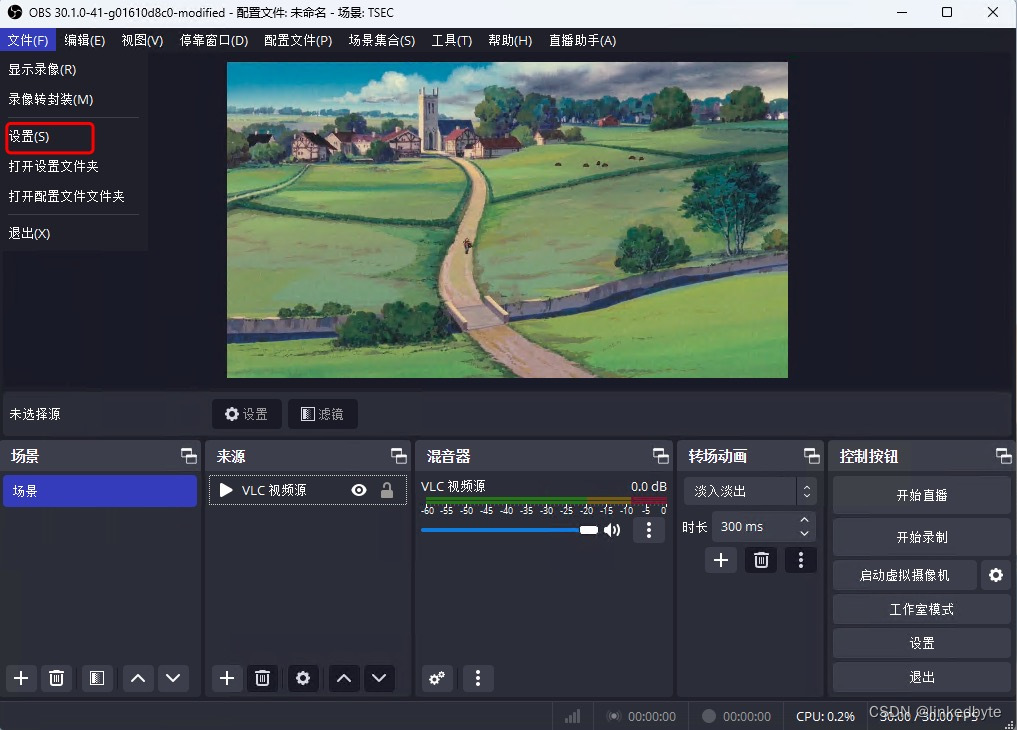Click the 滤镜 filters button

click(322, 414)
